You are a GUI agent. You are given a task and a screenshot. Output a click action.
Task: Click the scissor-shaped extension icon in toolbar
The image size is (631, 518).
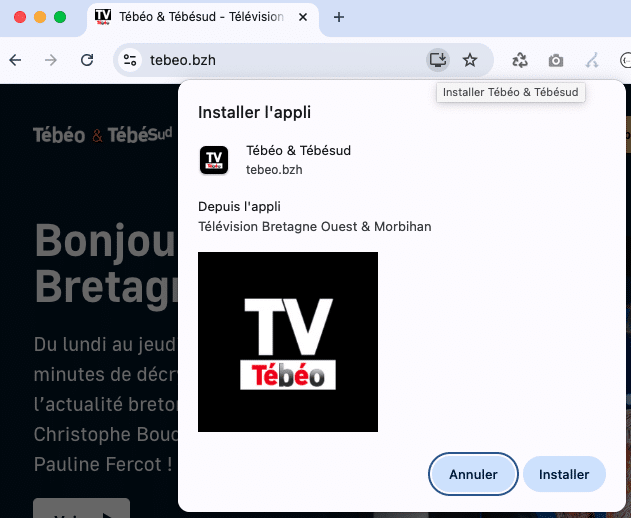pyautogui.click(x=592, y=60)
